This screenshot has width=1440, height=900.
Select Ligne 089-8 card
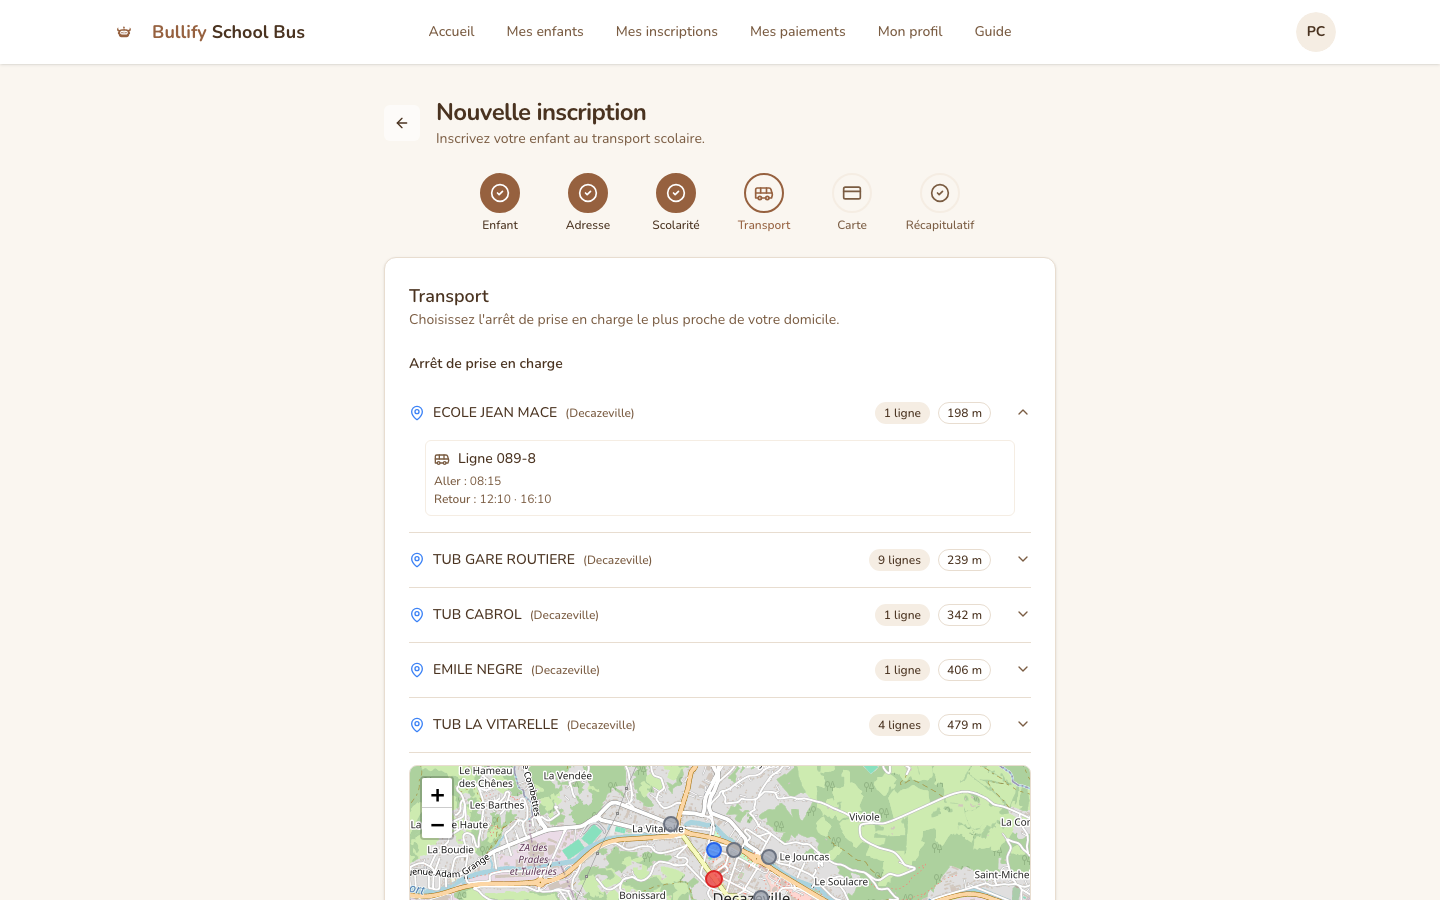[719, 478]
